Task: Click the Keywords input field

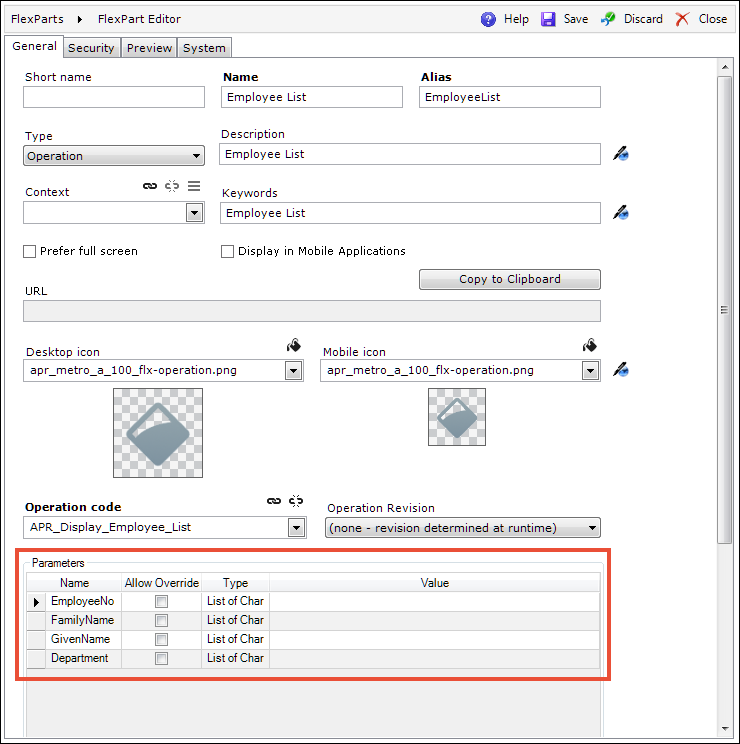Action: pyautogui.click(x=410, y=213)
